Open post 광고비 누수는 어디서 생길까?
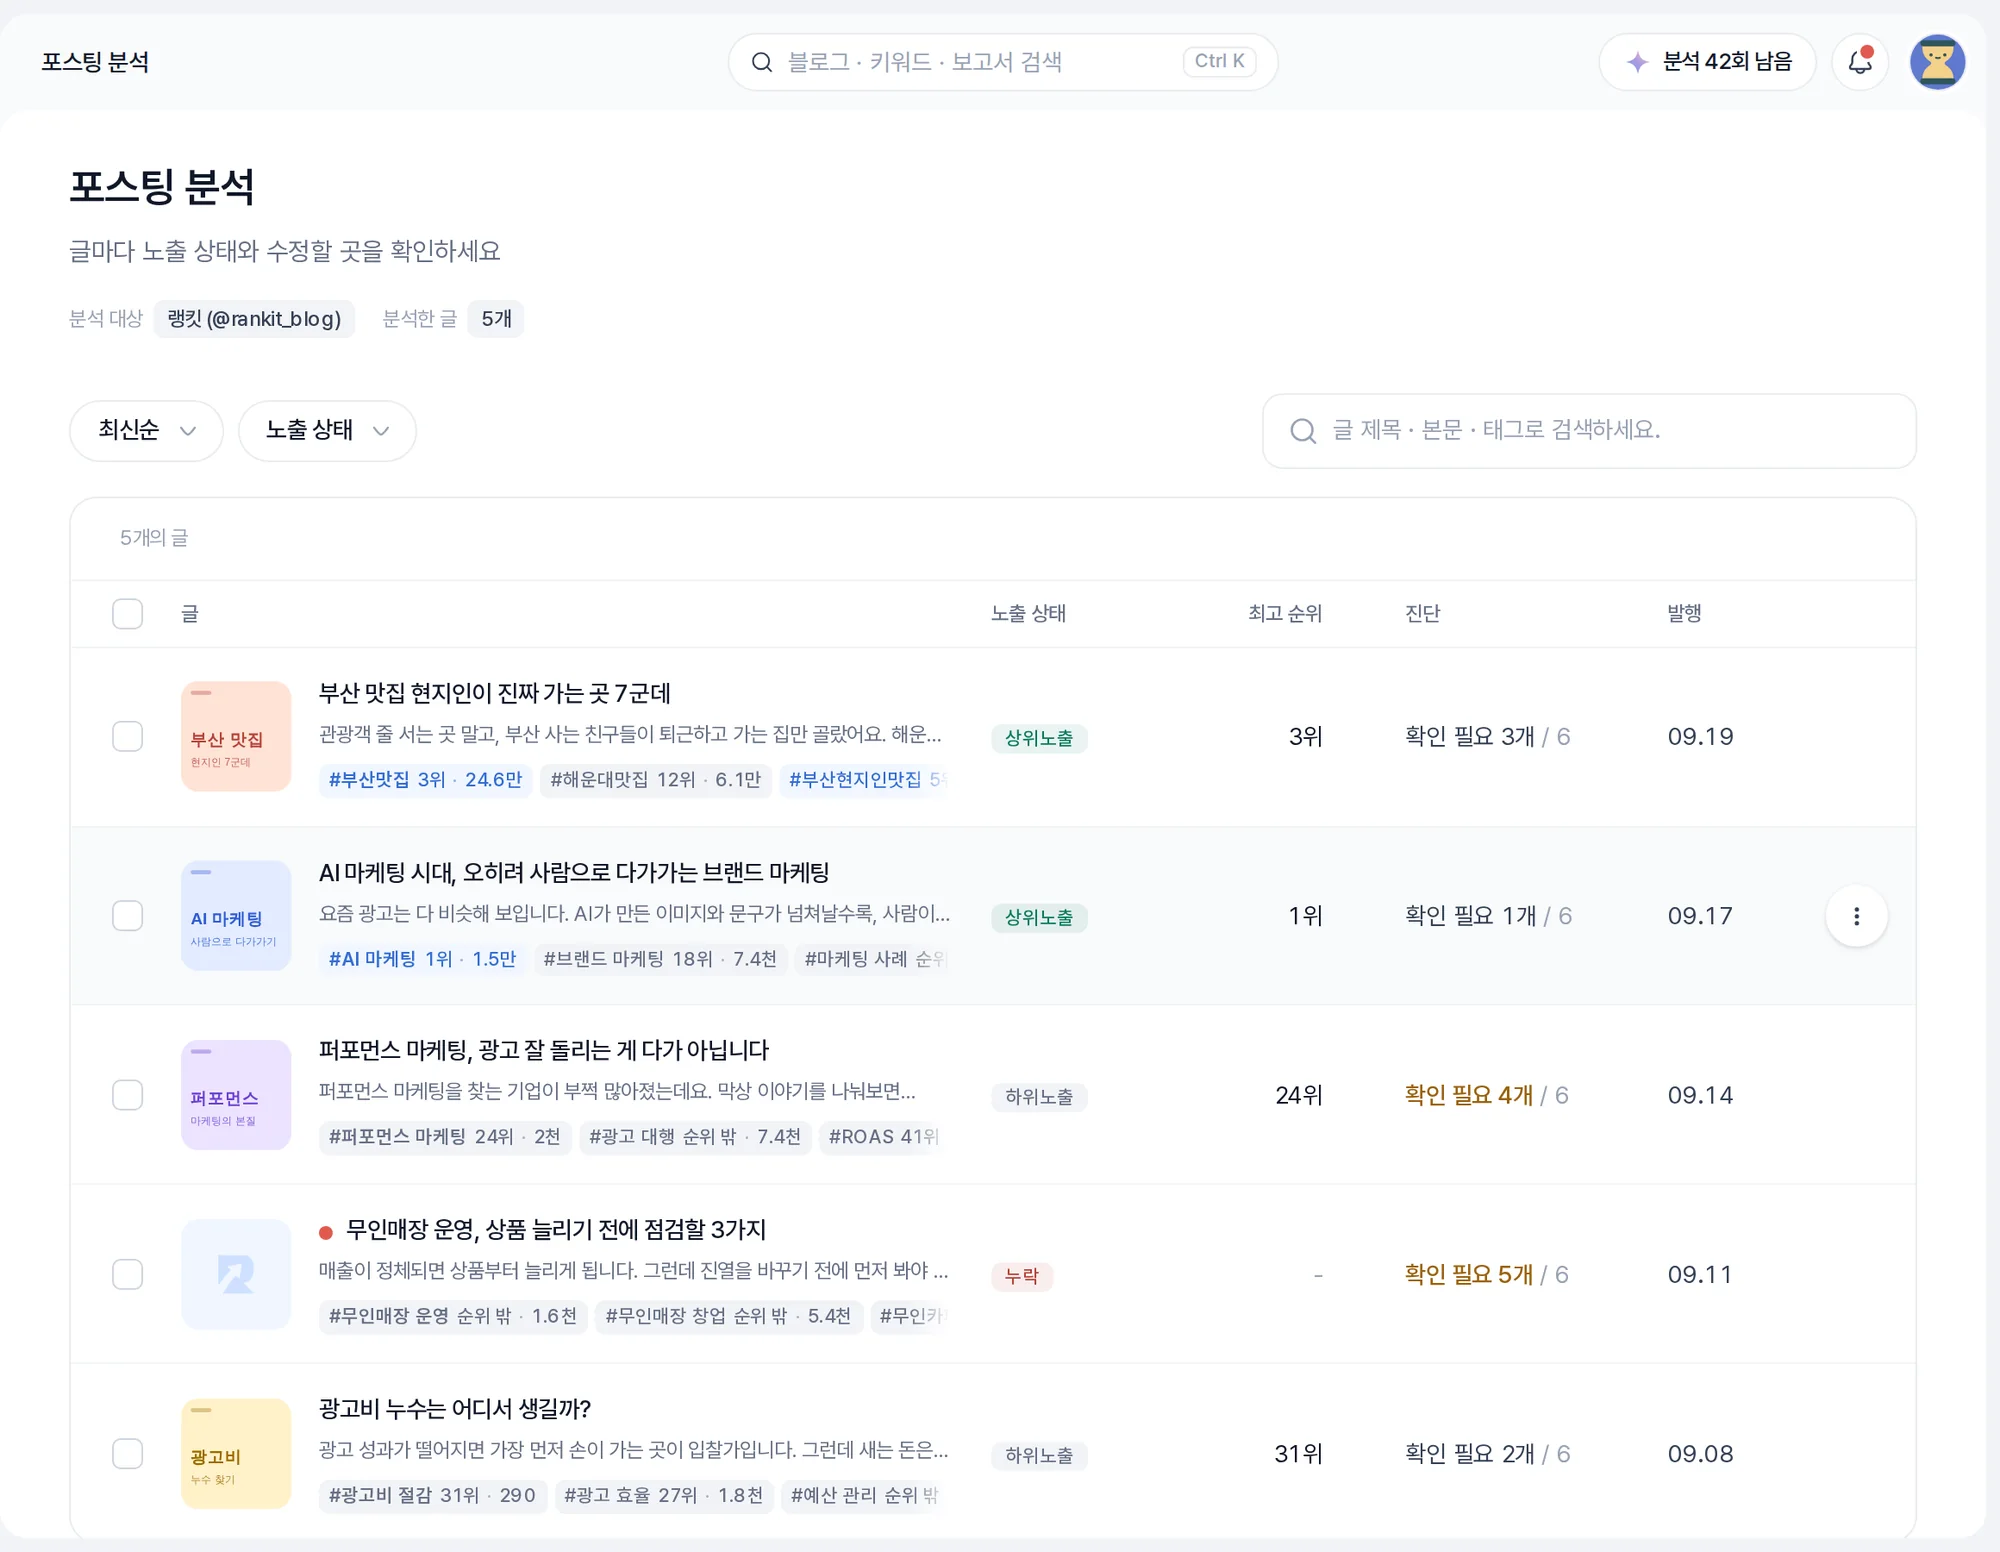 pyautogui.click(x=455, y=1409)
